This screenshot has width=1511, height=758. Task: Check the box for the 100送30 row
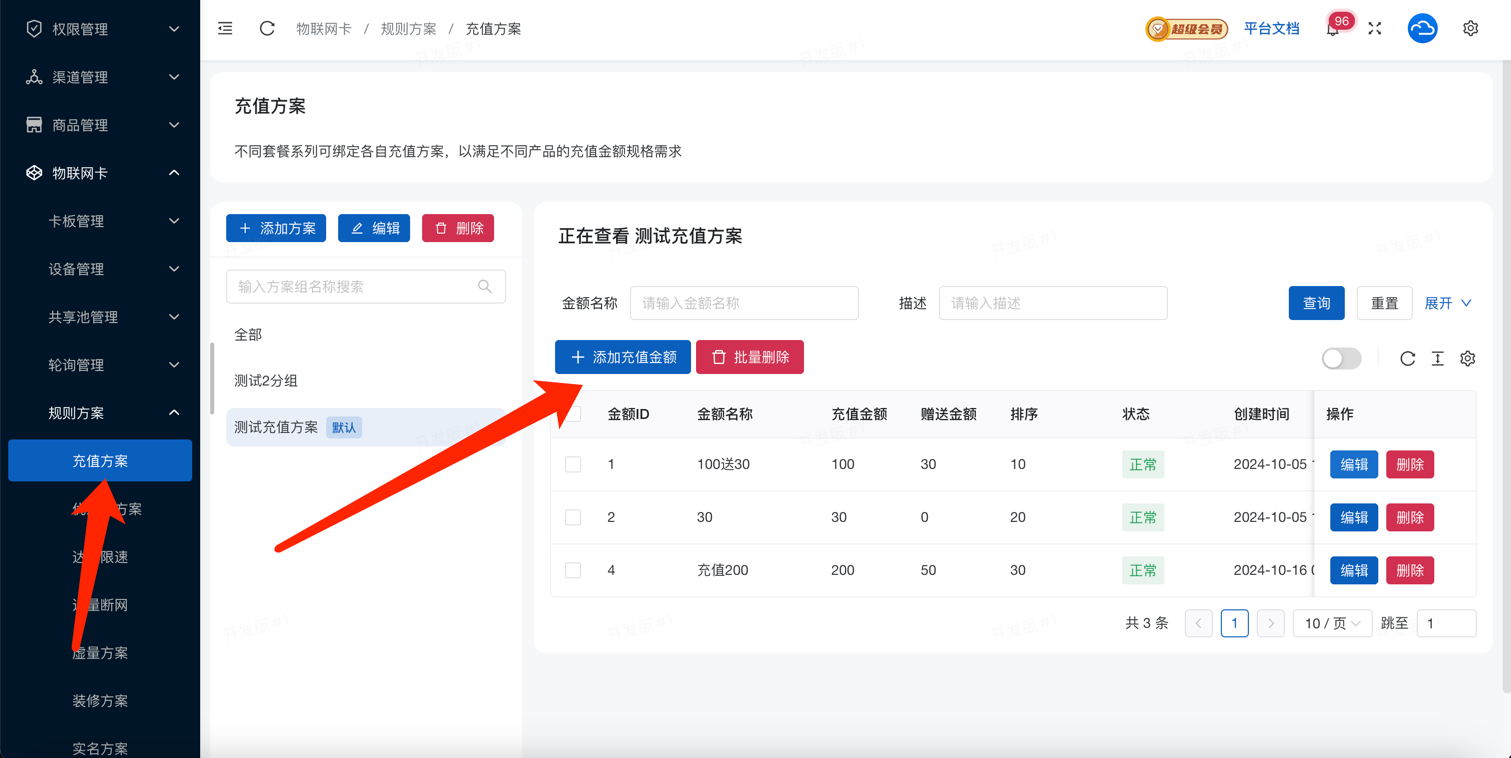pos(573,464)
